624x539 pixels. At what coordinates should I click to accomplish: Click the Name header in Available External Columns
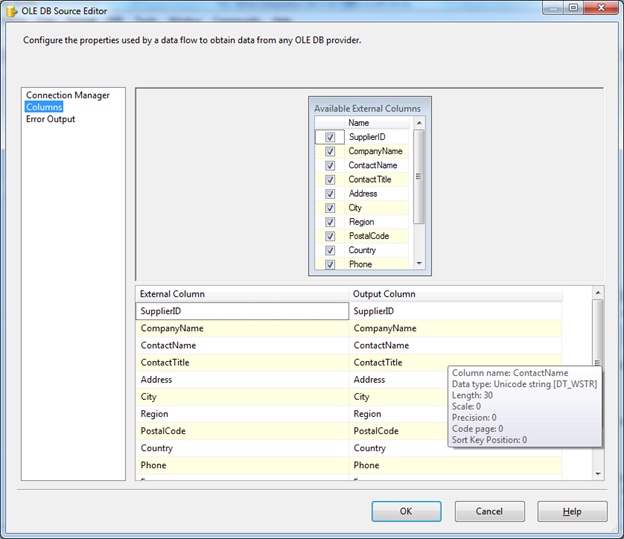point(376,123)
